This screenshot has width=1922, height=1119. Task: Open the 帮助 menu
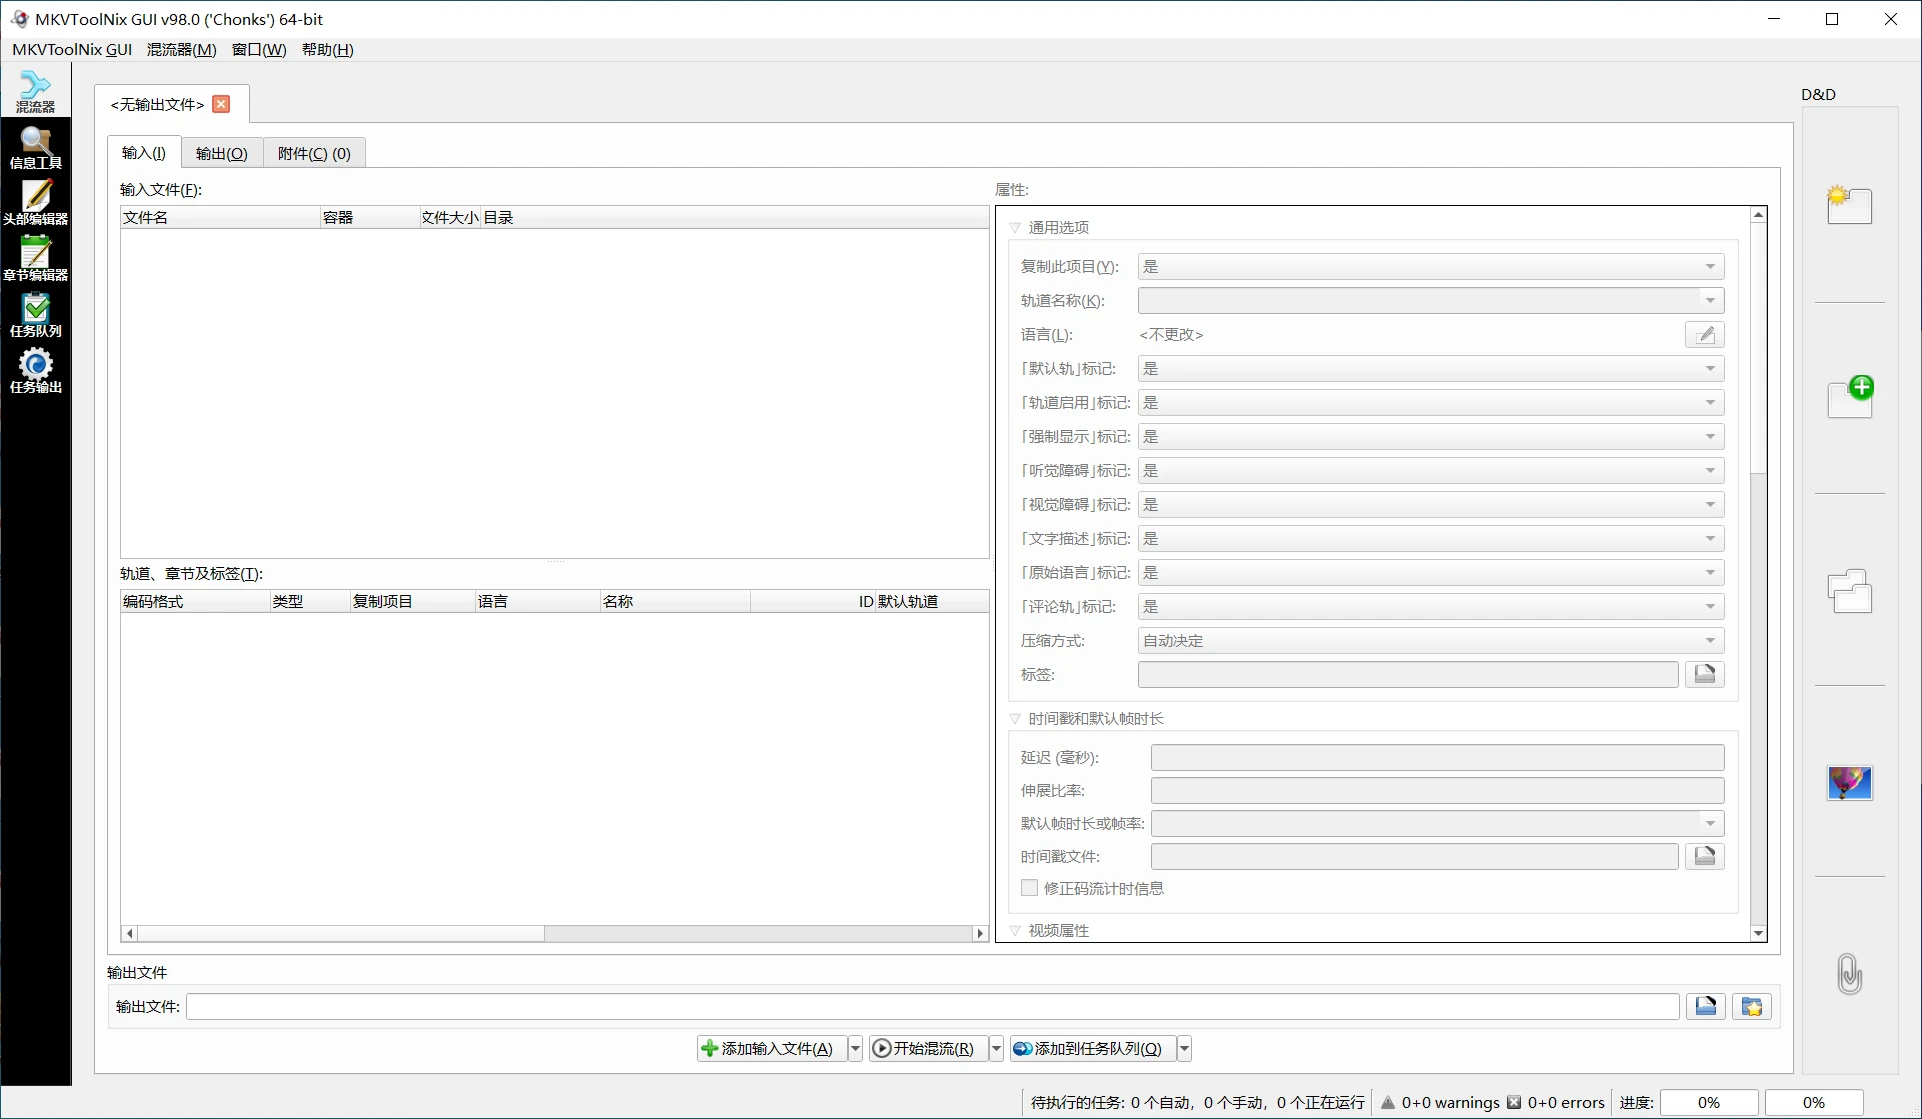[x=327, y=49]
